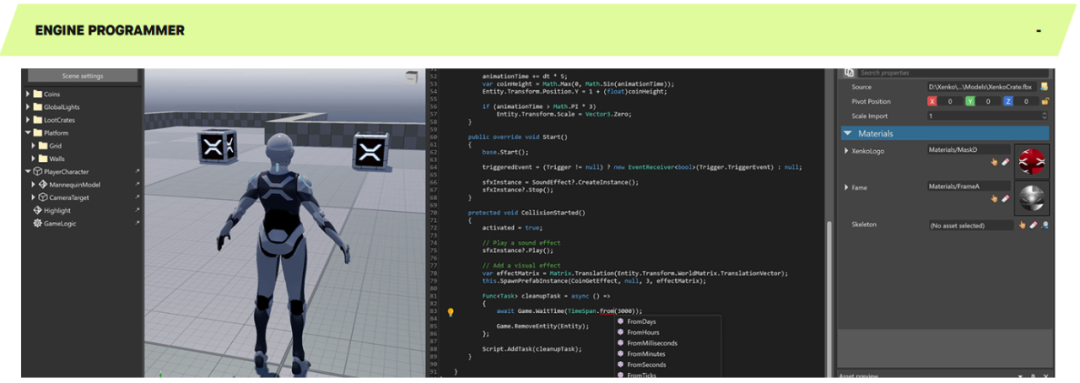Image resolution: width=1080 pixels, height=383 pixels.
Task: Click the properties panel filter icon beside search
Action: click(x=849, y=72)
